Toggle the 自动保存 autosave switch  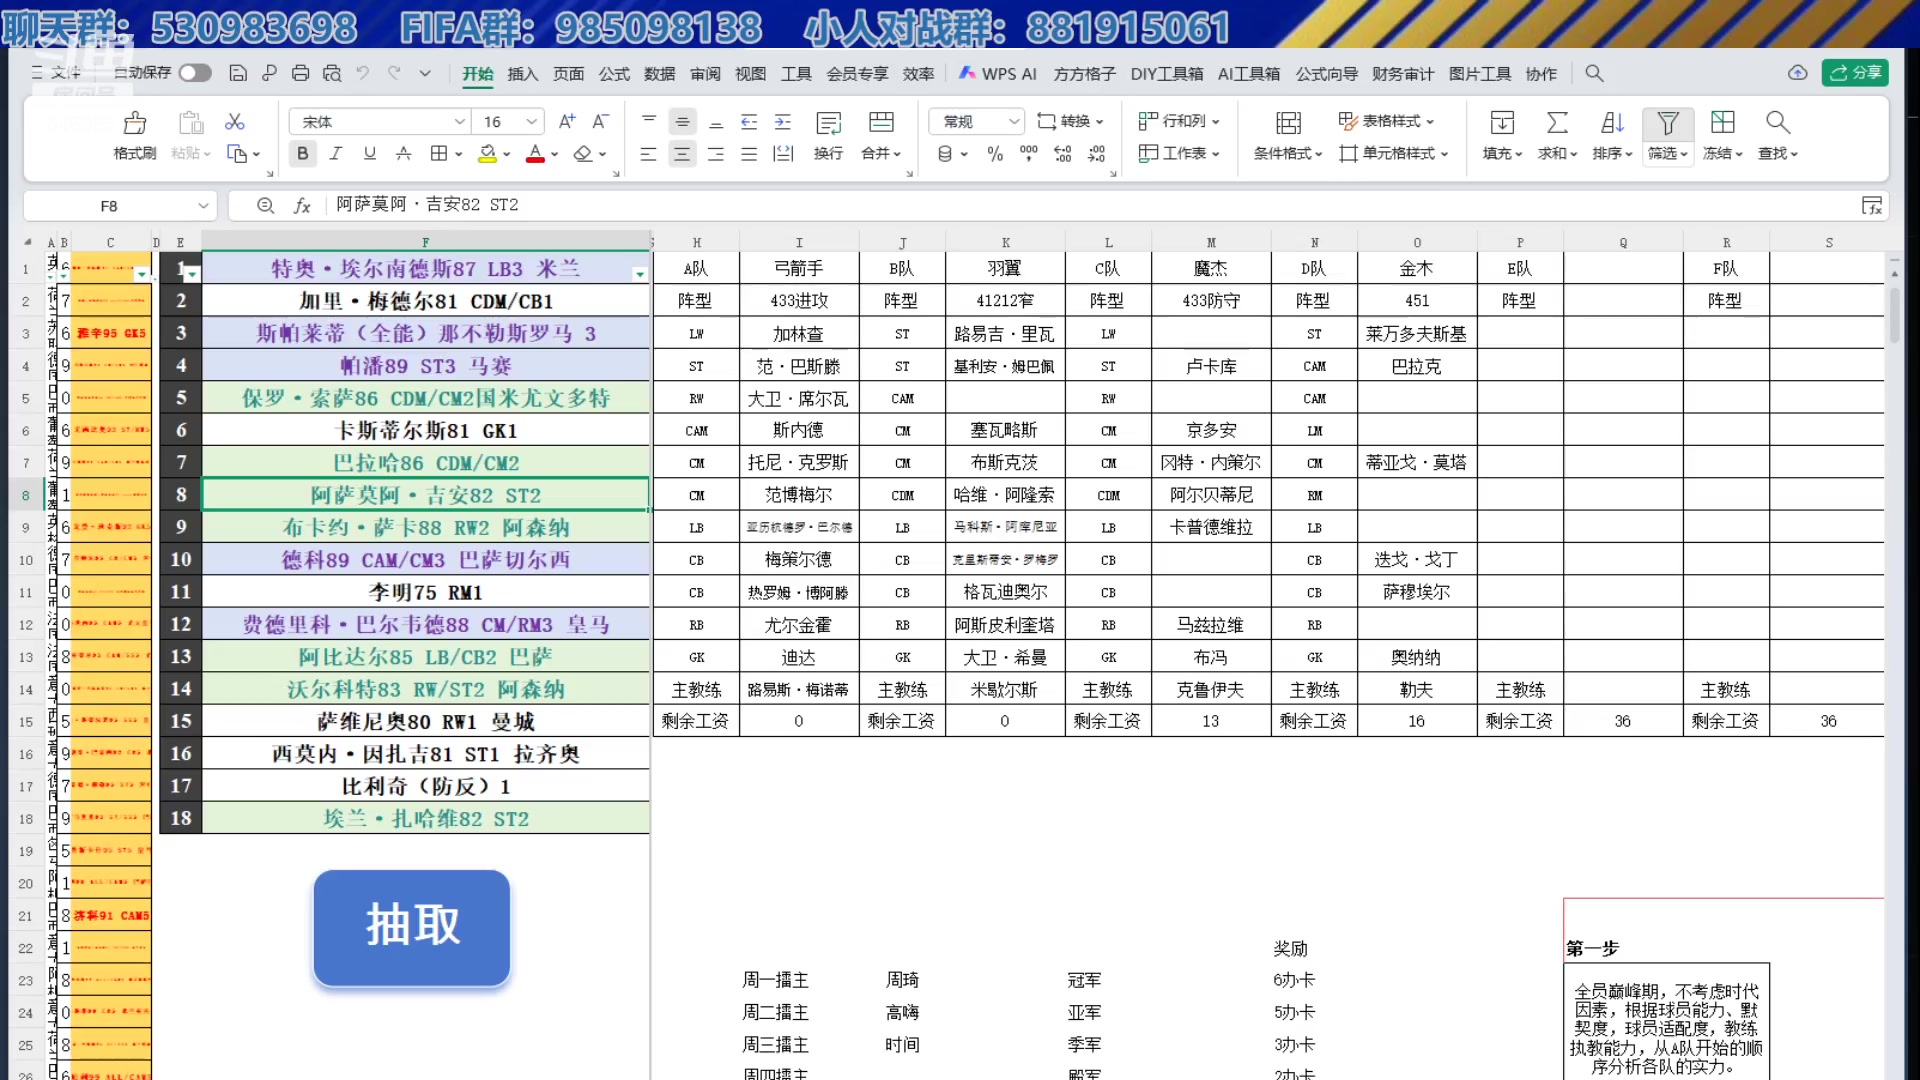pyautogui.click(x=194, y=72)
